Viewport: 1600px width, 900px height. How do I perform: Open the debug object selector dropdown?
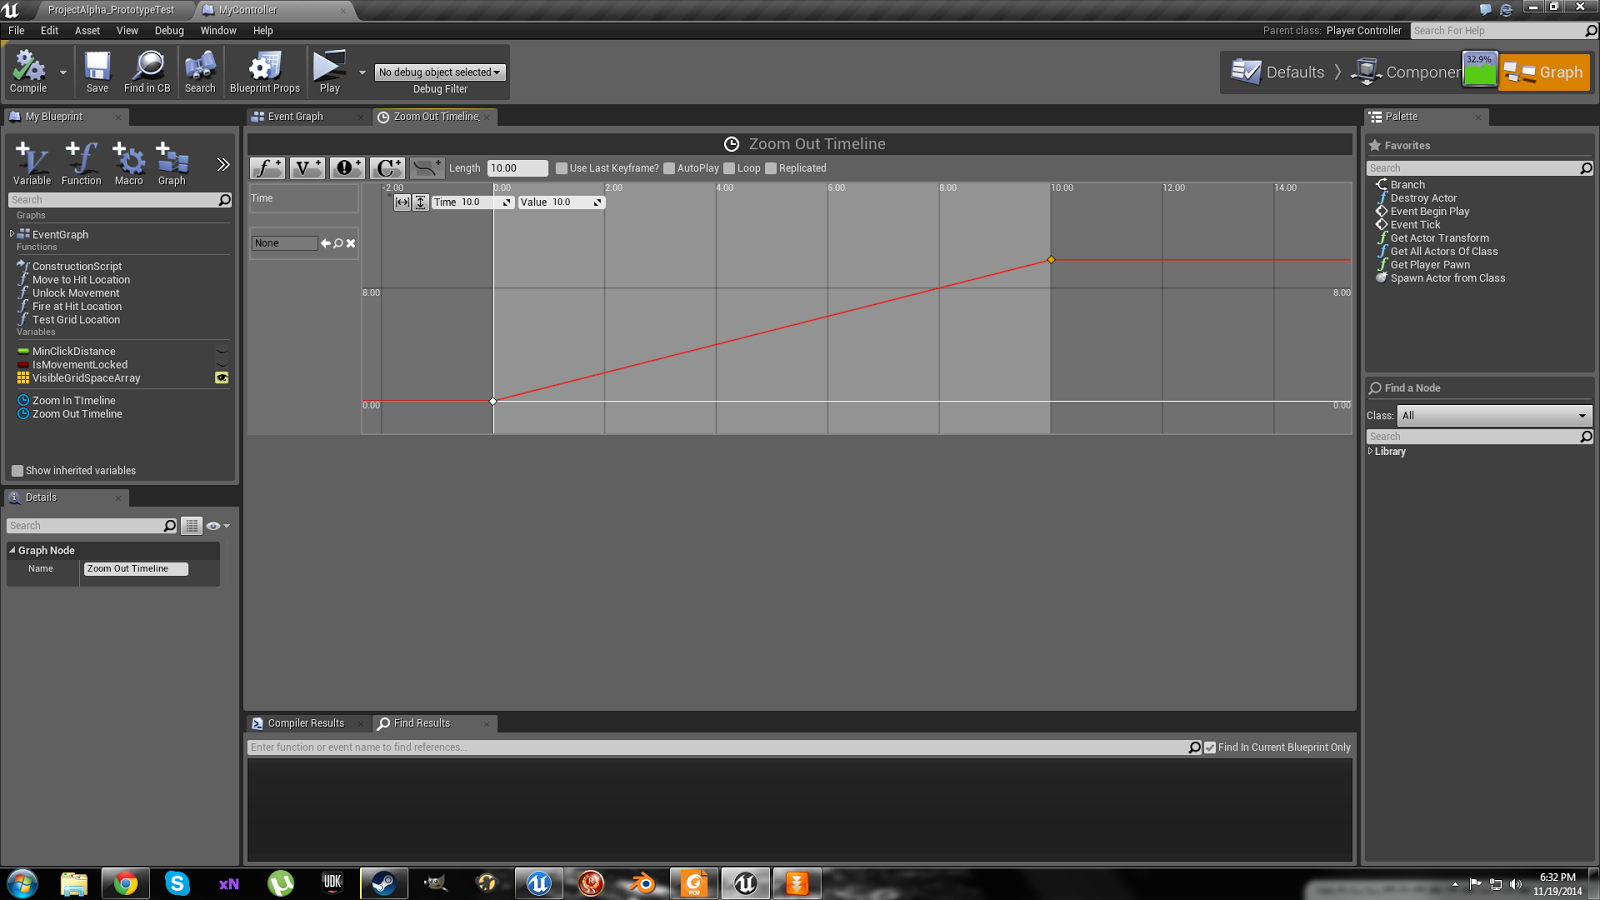[440, 72]
